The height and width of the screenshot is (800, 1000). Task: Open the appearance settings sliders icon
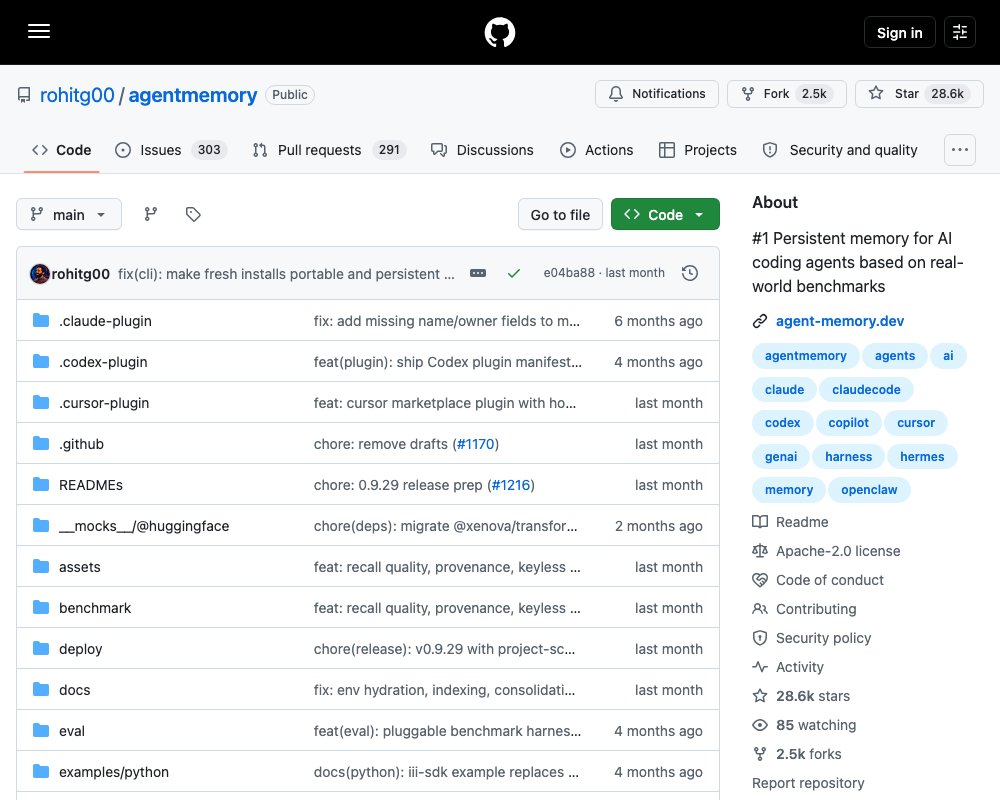pos(960,32)
